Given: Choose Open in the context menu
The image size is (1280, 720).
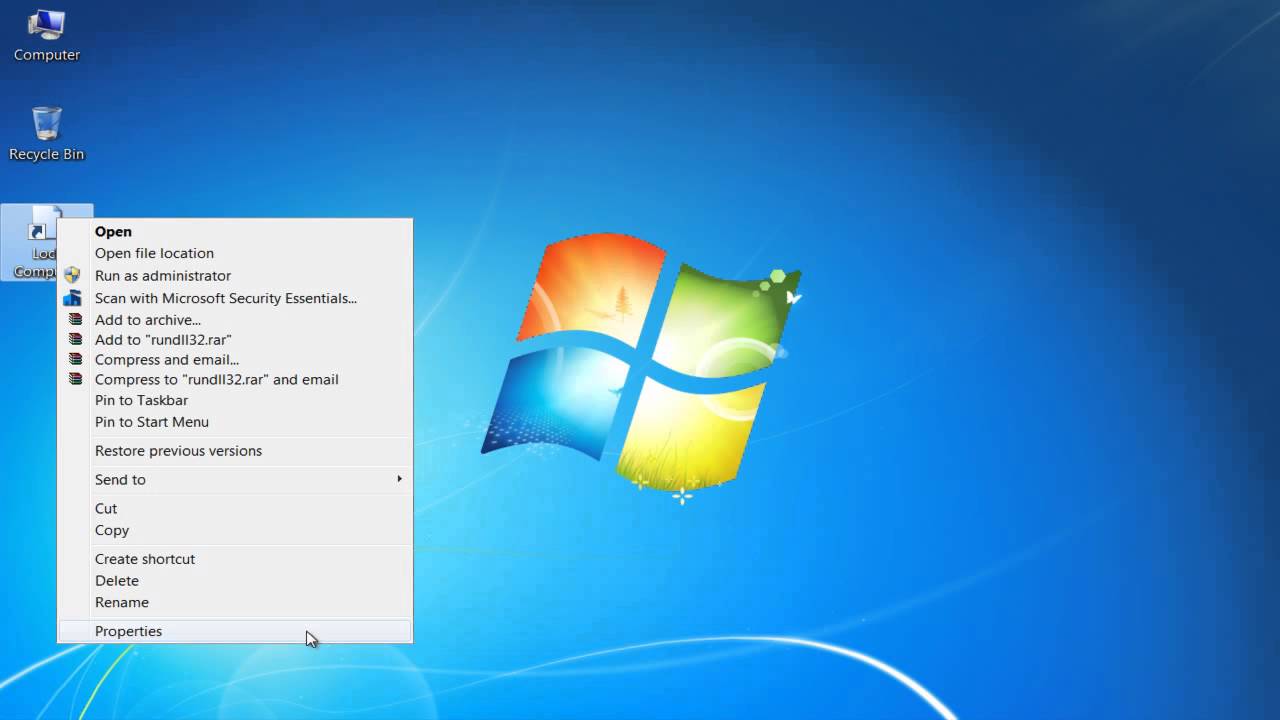Looking at the screenshot, I should pos(235,231).
